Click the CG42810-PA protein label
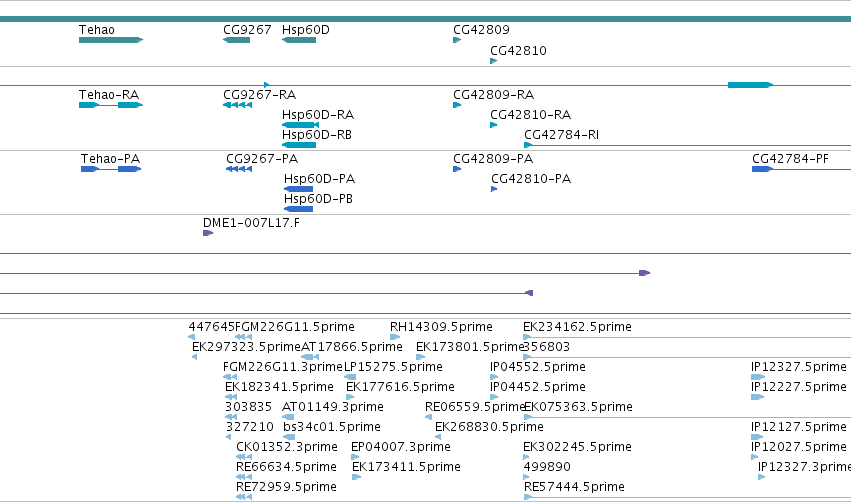Viewport: 851px width, 502px height. pyautogui.click(x=531, y=179)
